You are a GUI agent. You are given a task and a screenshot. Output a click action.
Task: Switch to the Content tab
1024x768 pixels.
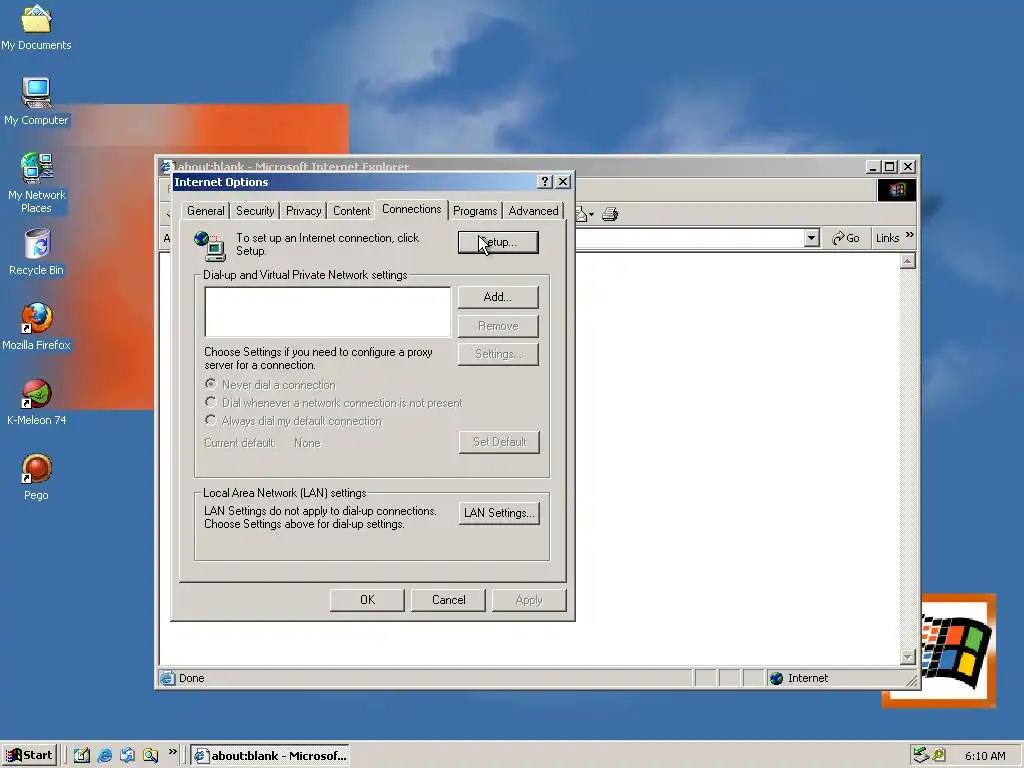pyautogui.click(x=351, y=210)
